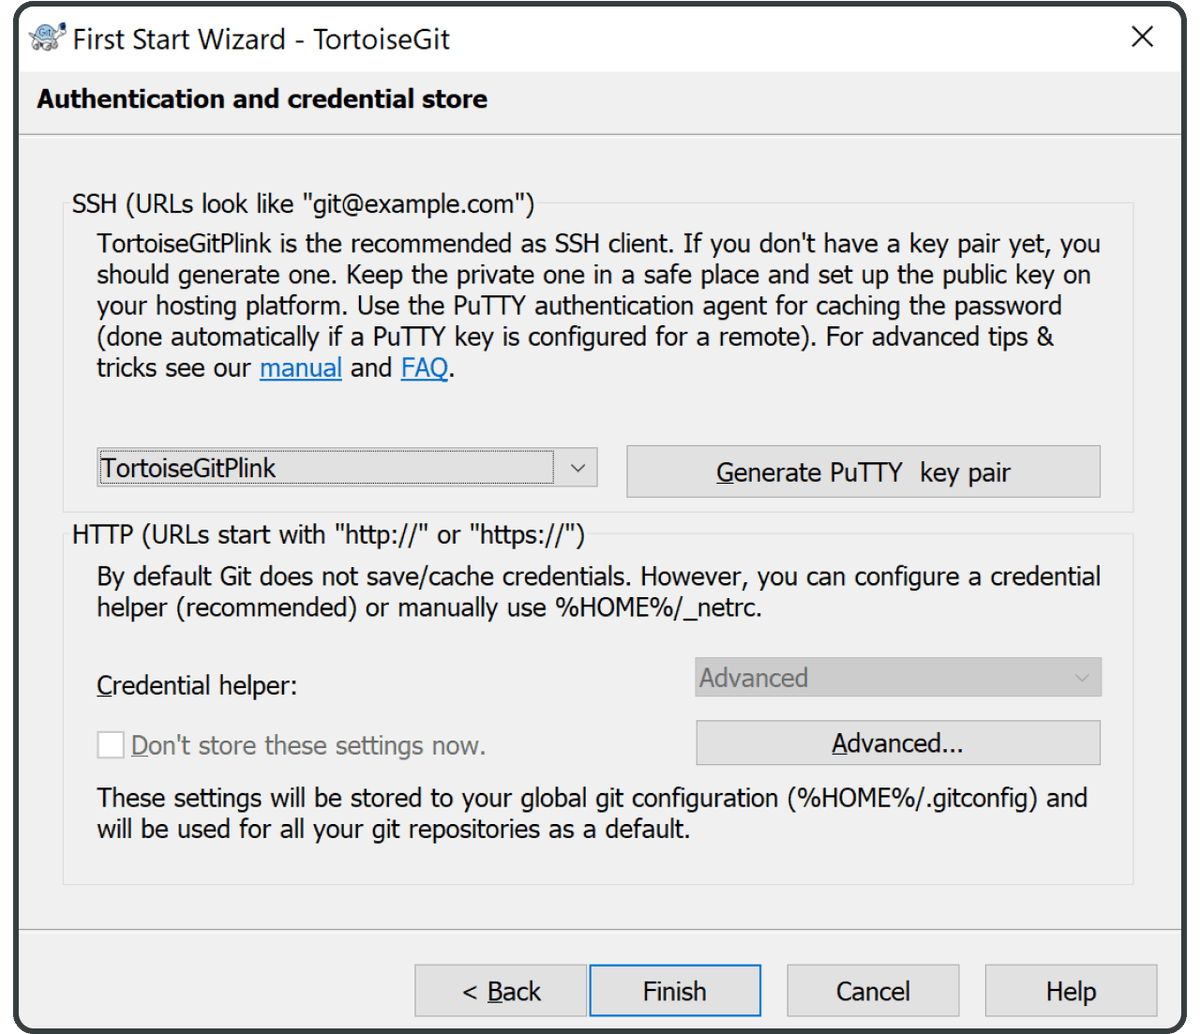Click the "Don't store these settings now" label
The height and width of the screenshot is (1034, 1200).
click(x=308, y=746)
